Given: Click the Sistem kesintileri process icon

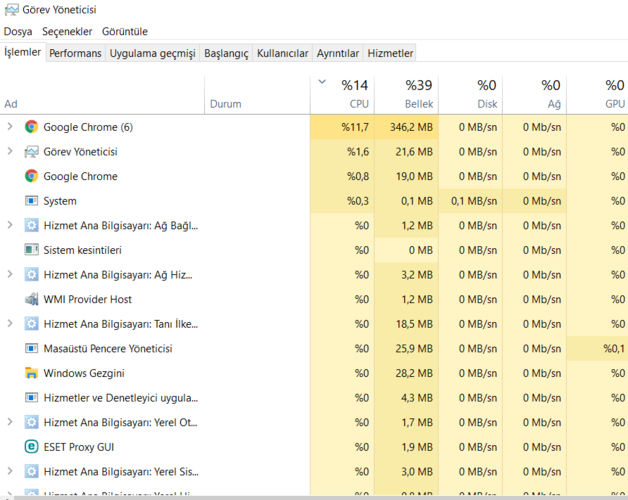Looking at the screenshot, I should [x=32, y=250].
